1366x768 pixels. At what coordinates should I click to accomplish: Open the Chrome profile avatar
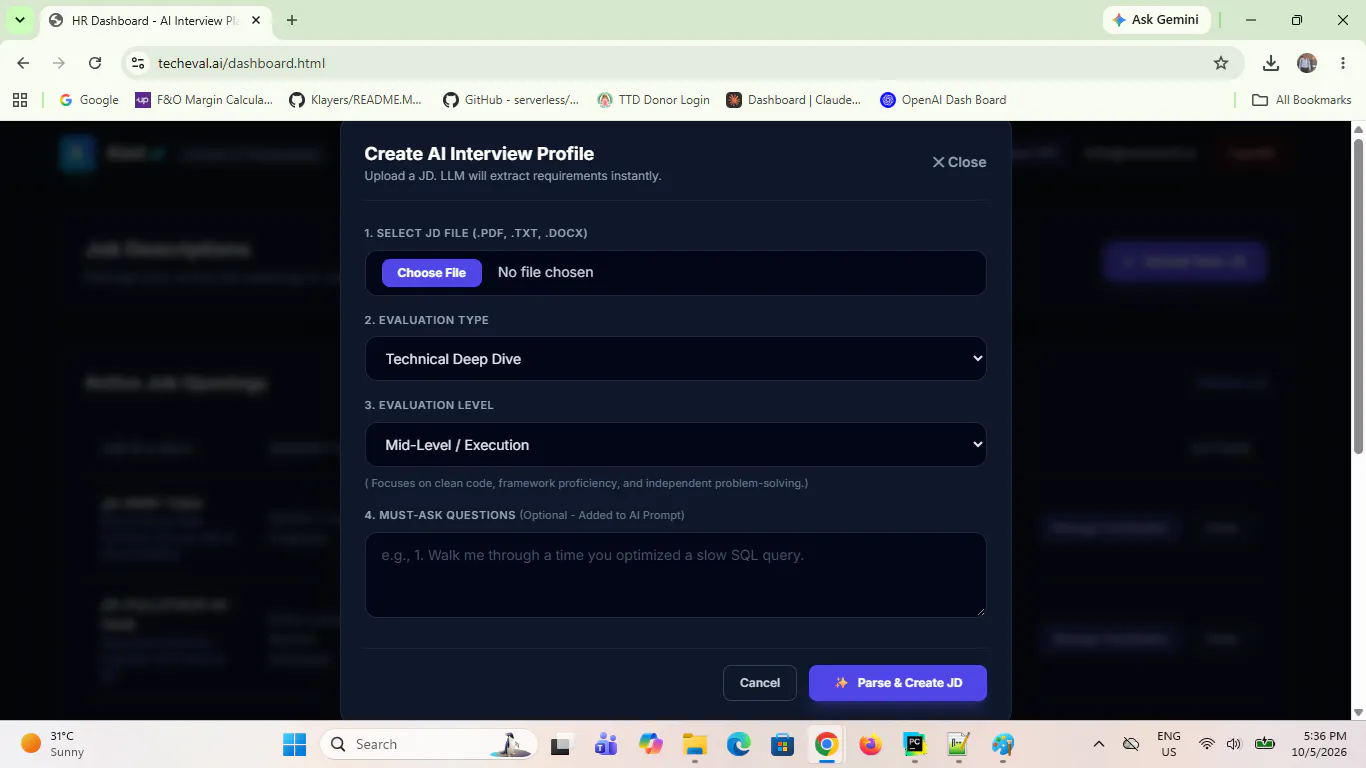click(1307, 63)
